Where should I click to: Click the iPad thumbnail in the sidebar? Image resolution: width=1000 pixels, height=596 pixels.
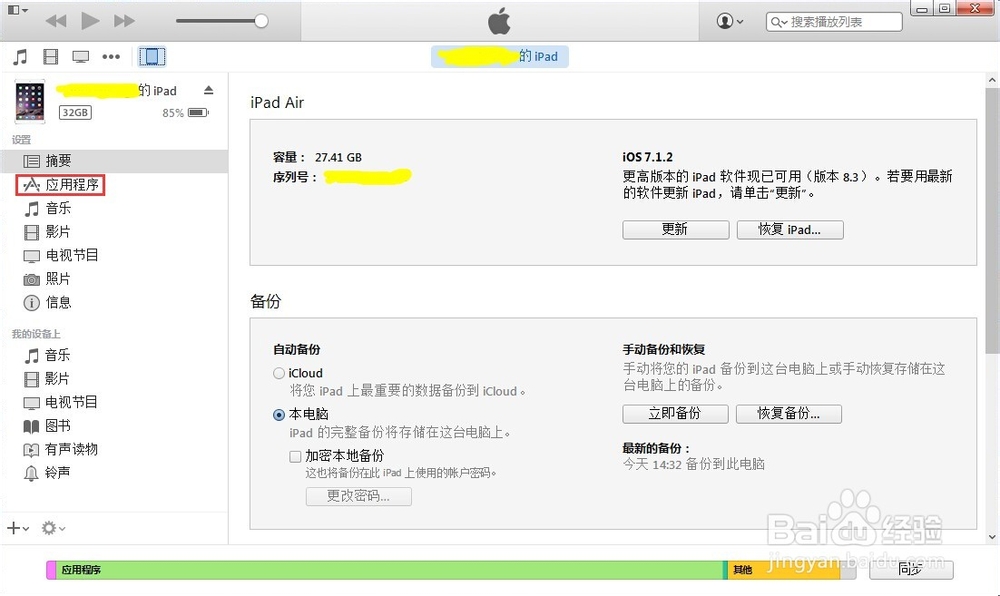[30, 101]
